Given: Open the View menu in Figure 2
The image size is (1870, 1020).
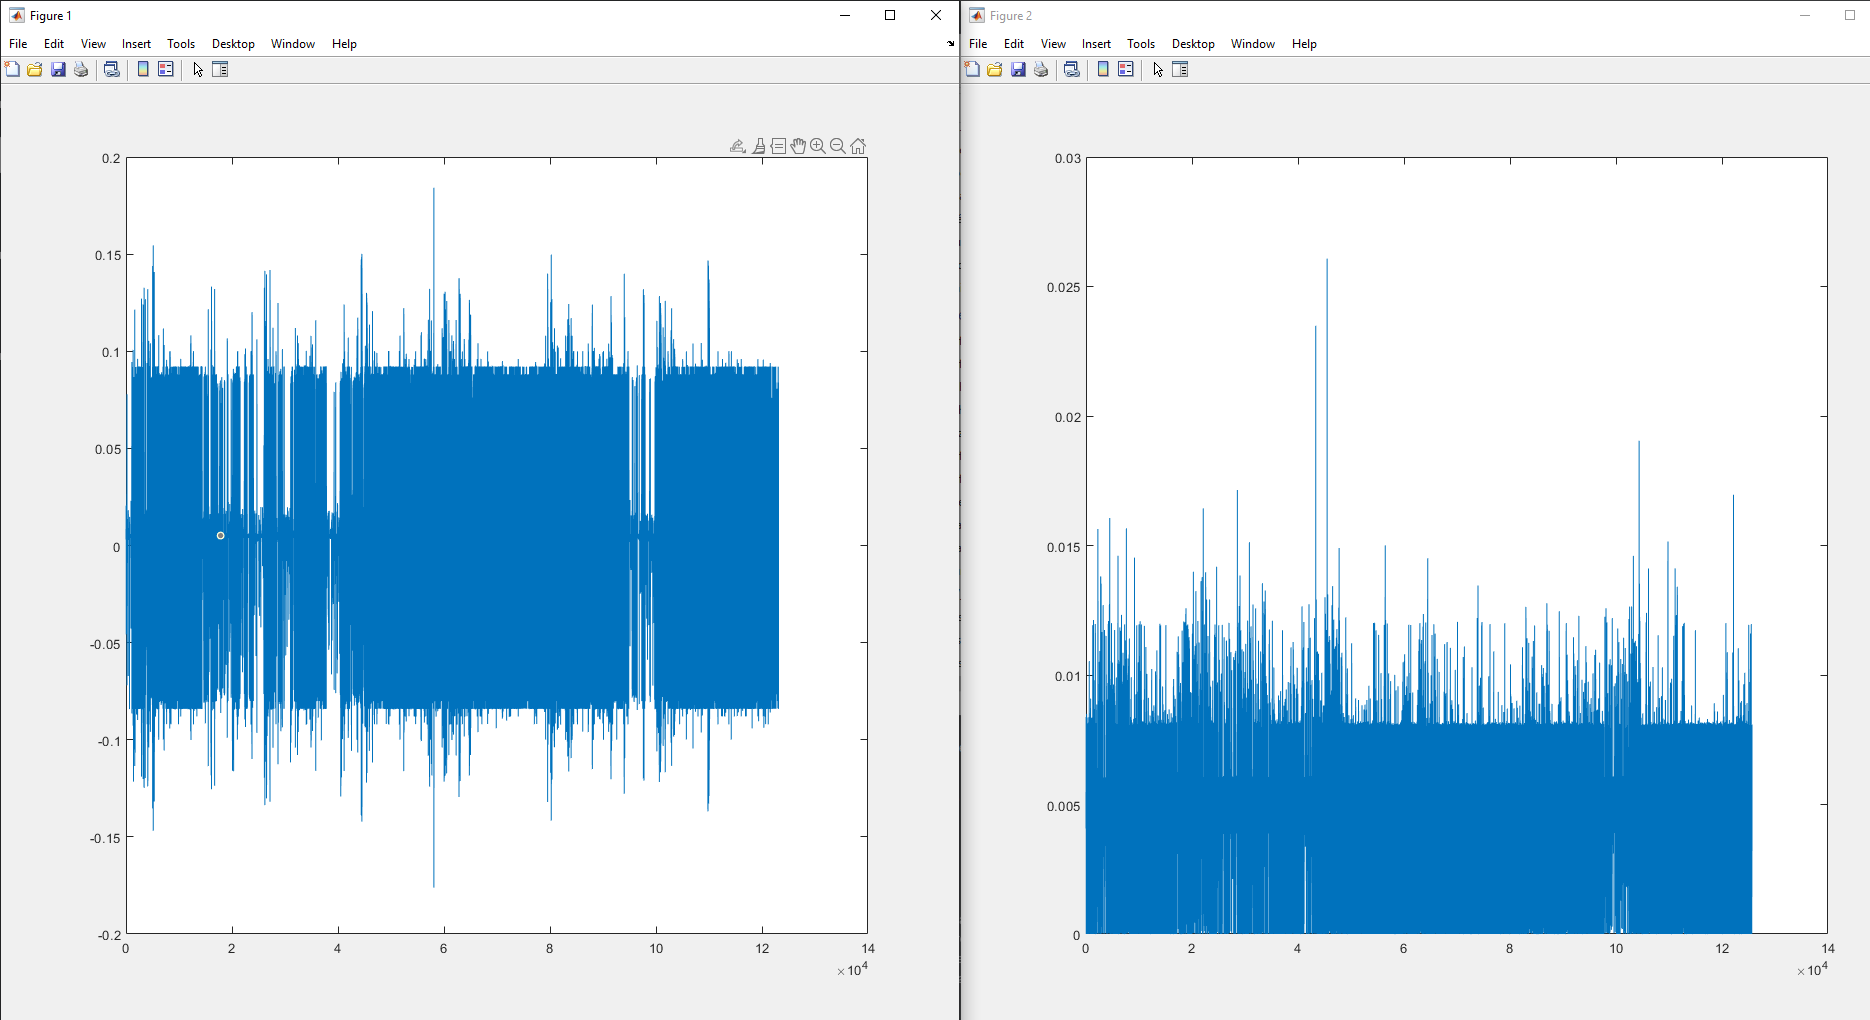Looking at the screenshot, I should pos(1053,44).
